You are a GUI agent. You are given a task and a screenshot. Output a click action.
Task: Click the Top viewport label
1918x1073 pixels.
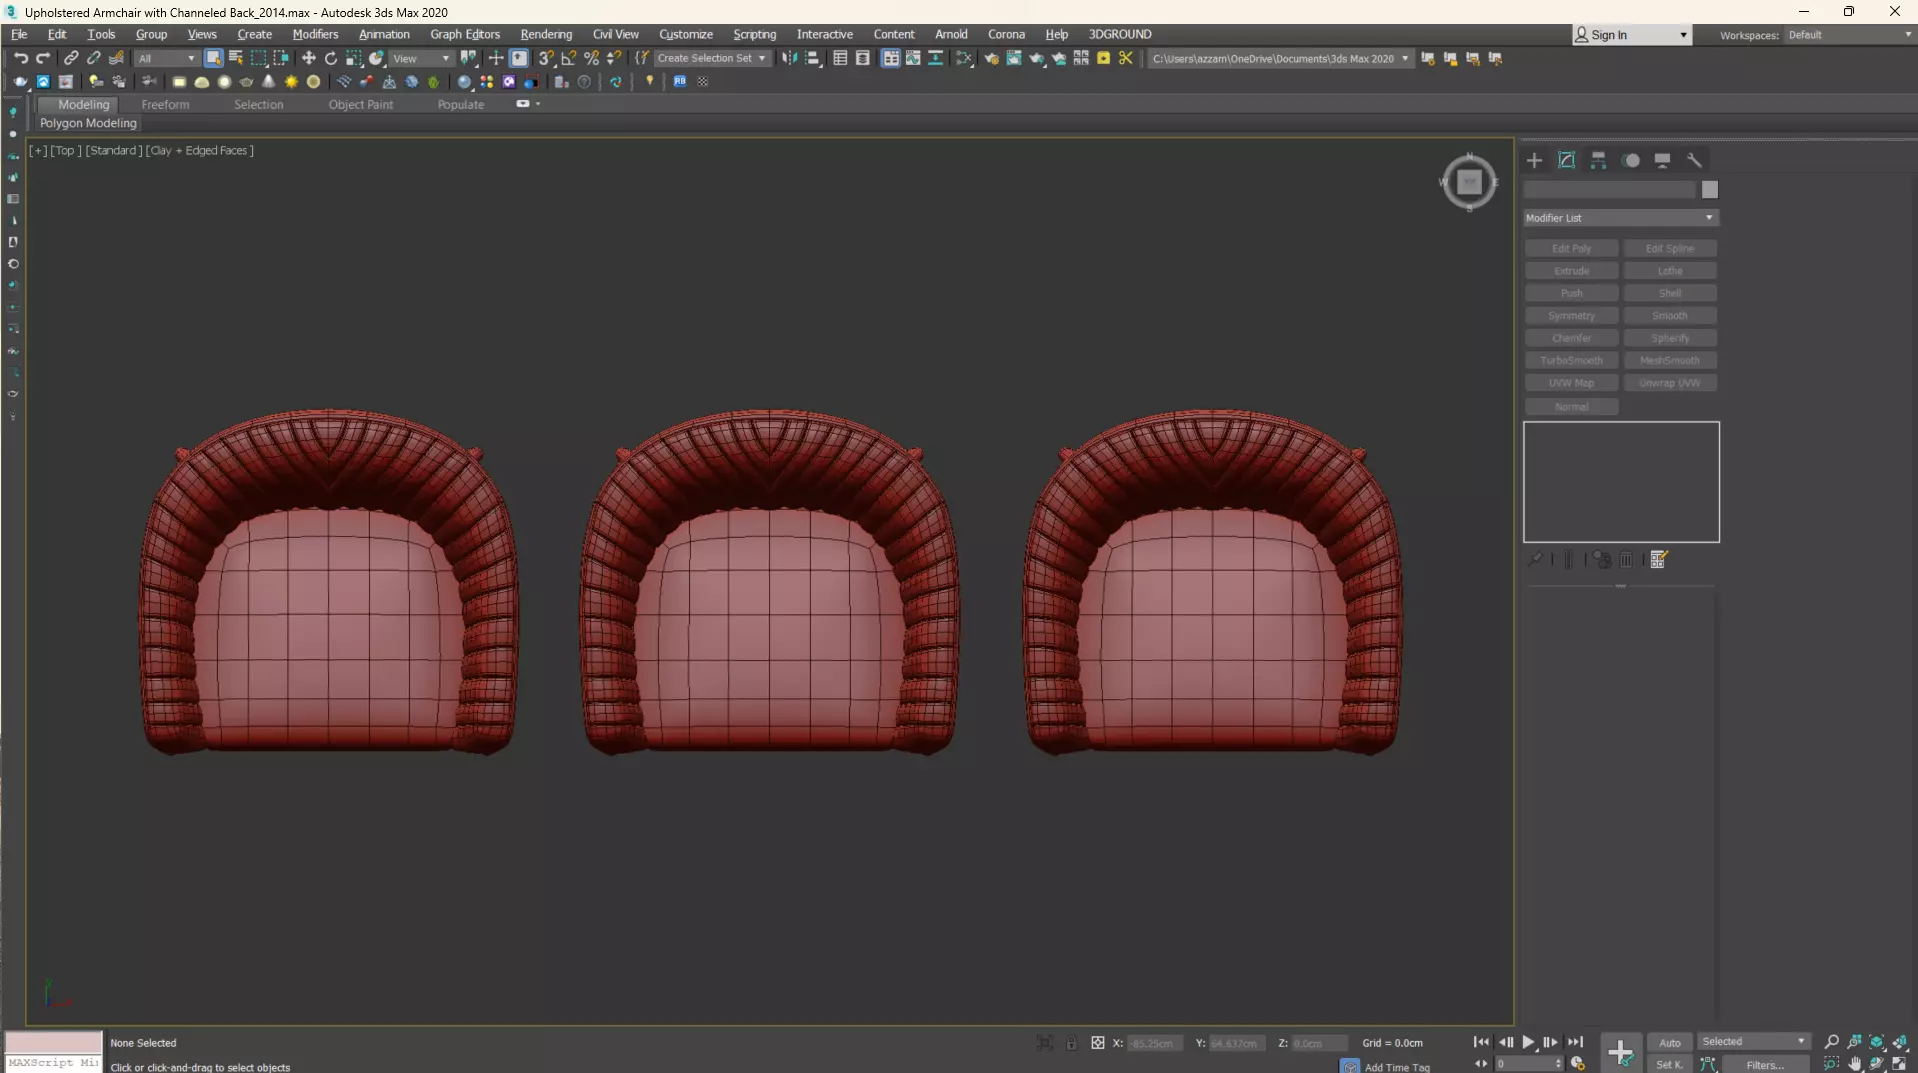(66, 150)
